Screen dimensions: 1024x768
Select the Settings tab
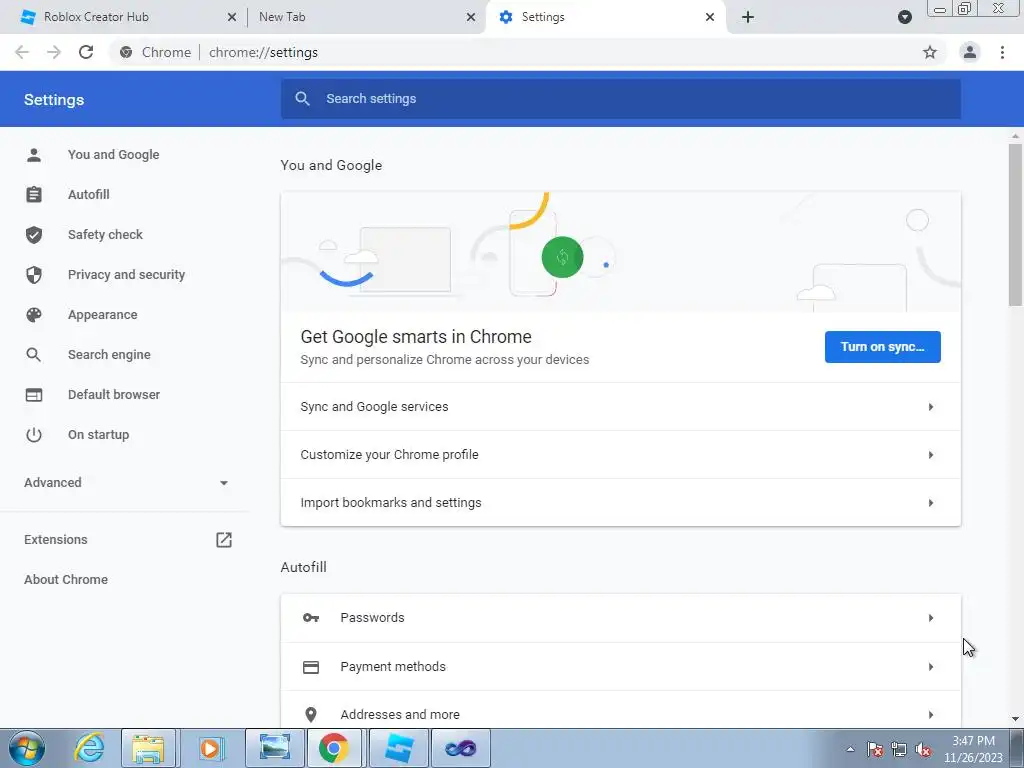(x=606, y=17)
